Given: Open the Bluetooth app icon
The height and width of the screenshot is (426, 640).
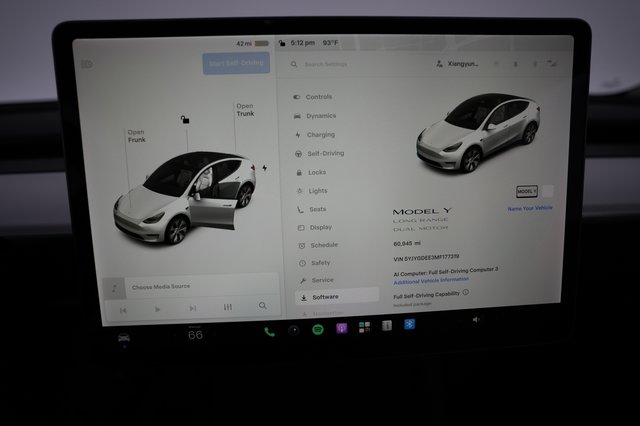Looking at the screenshot, I should (x=409, y=324).
